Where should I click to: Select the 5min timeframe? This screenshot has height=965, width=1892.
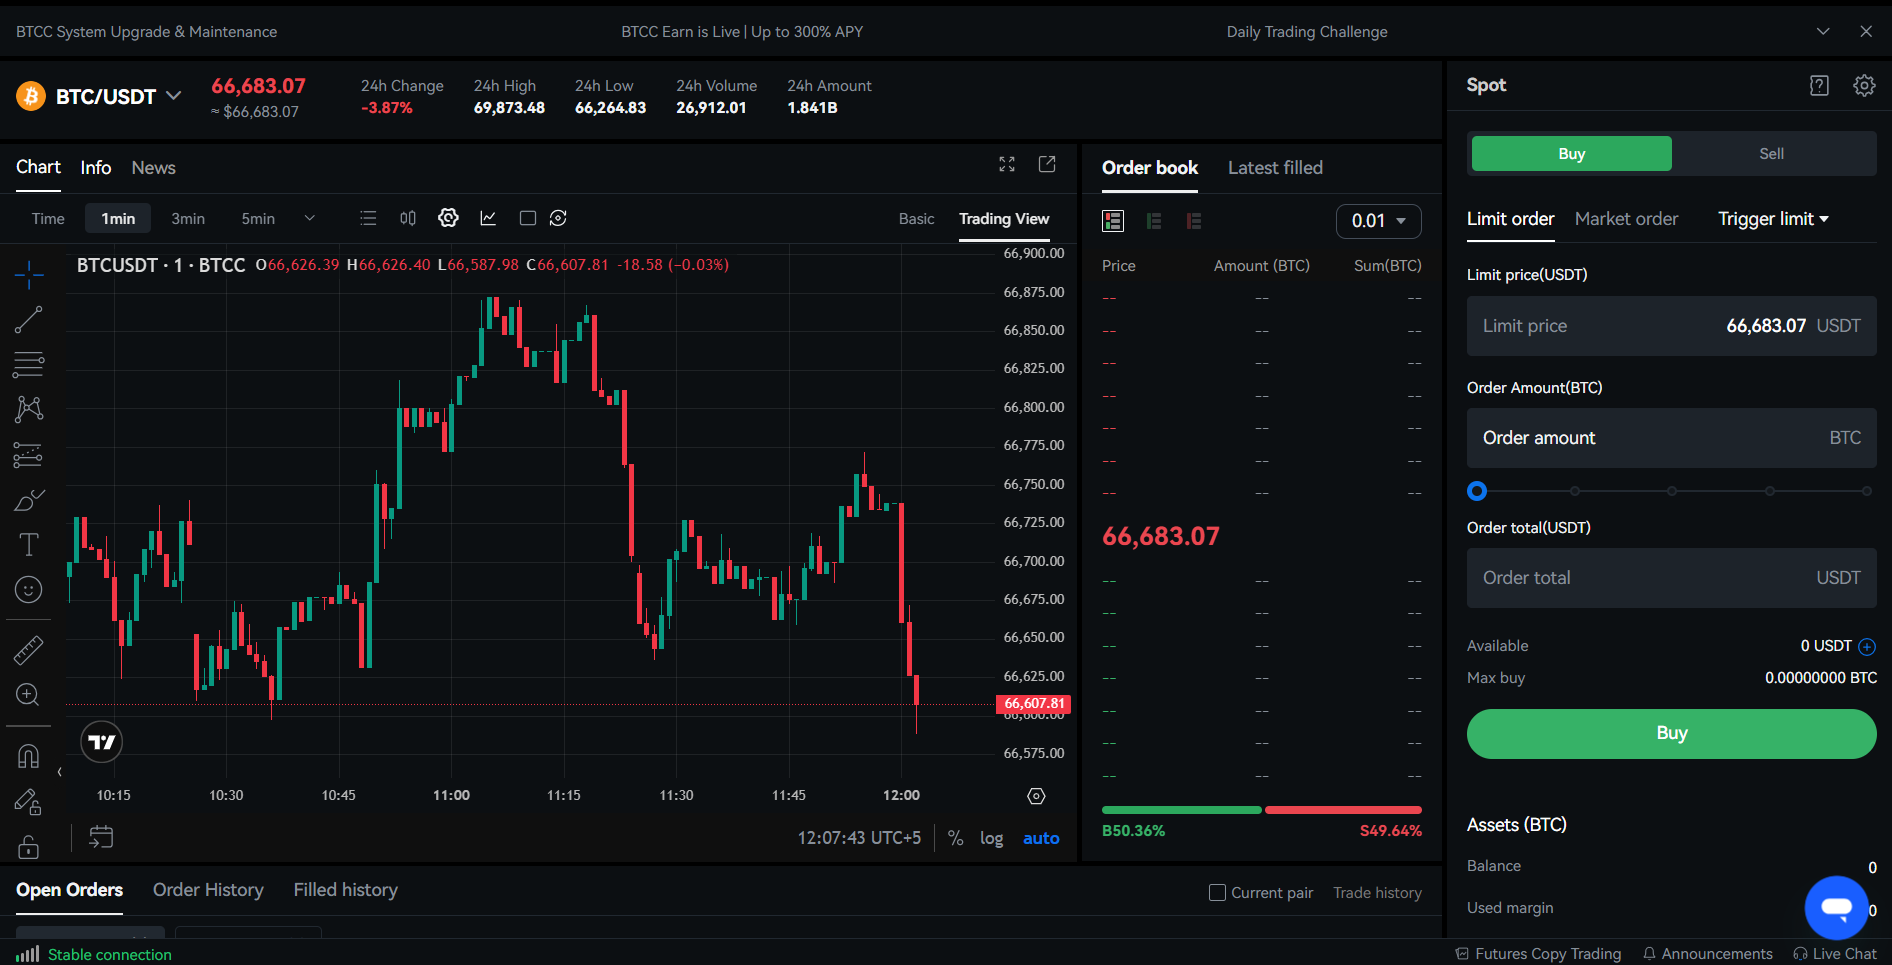click(258, 218)
